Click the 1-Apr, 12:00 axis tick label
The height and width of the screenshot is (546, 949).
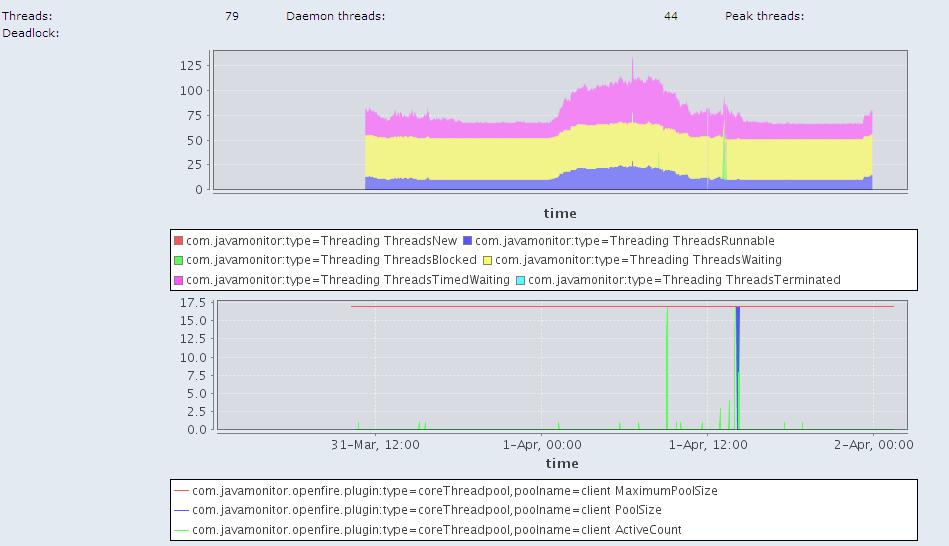(708, 445)
